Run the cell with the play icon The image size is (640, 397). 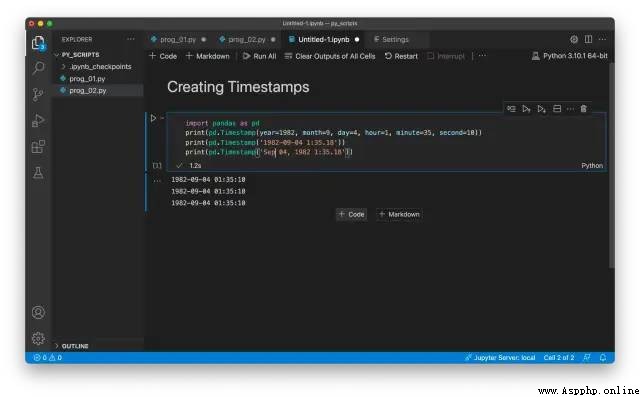(153, 118)
